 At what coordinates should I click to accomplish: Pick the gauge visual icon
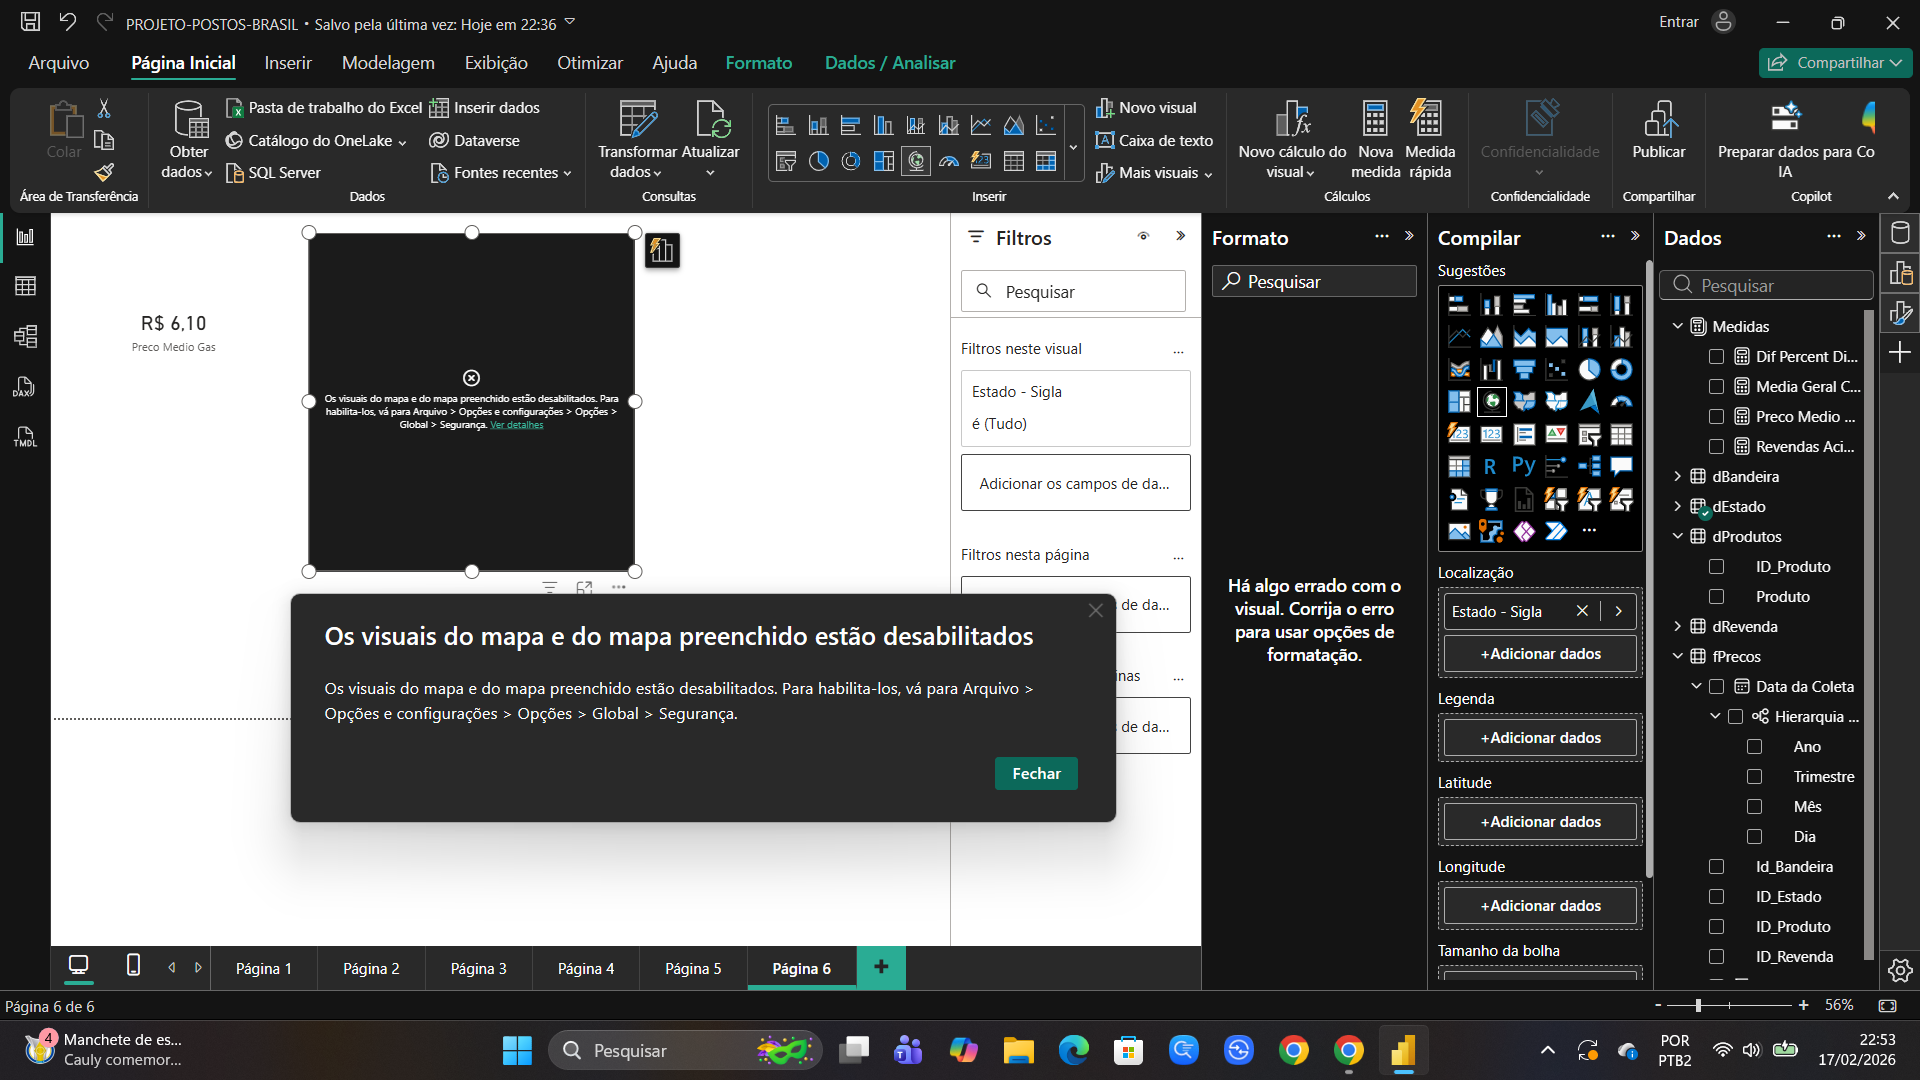click(1621, 402)
